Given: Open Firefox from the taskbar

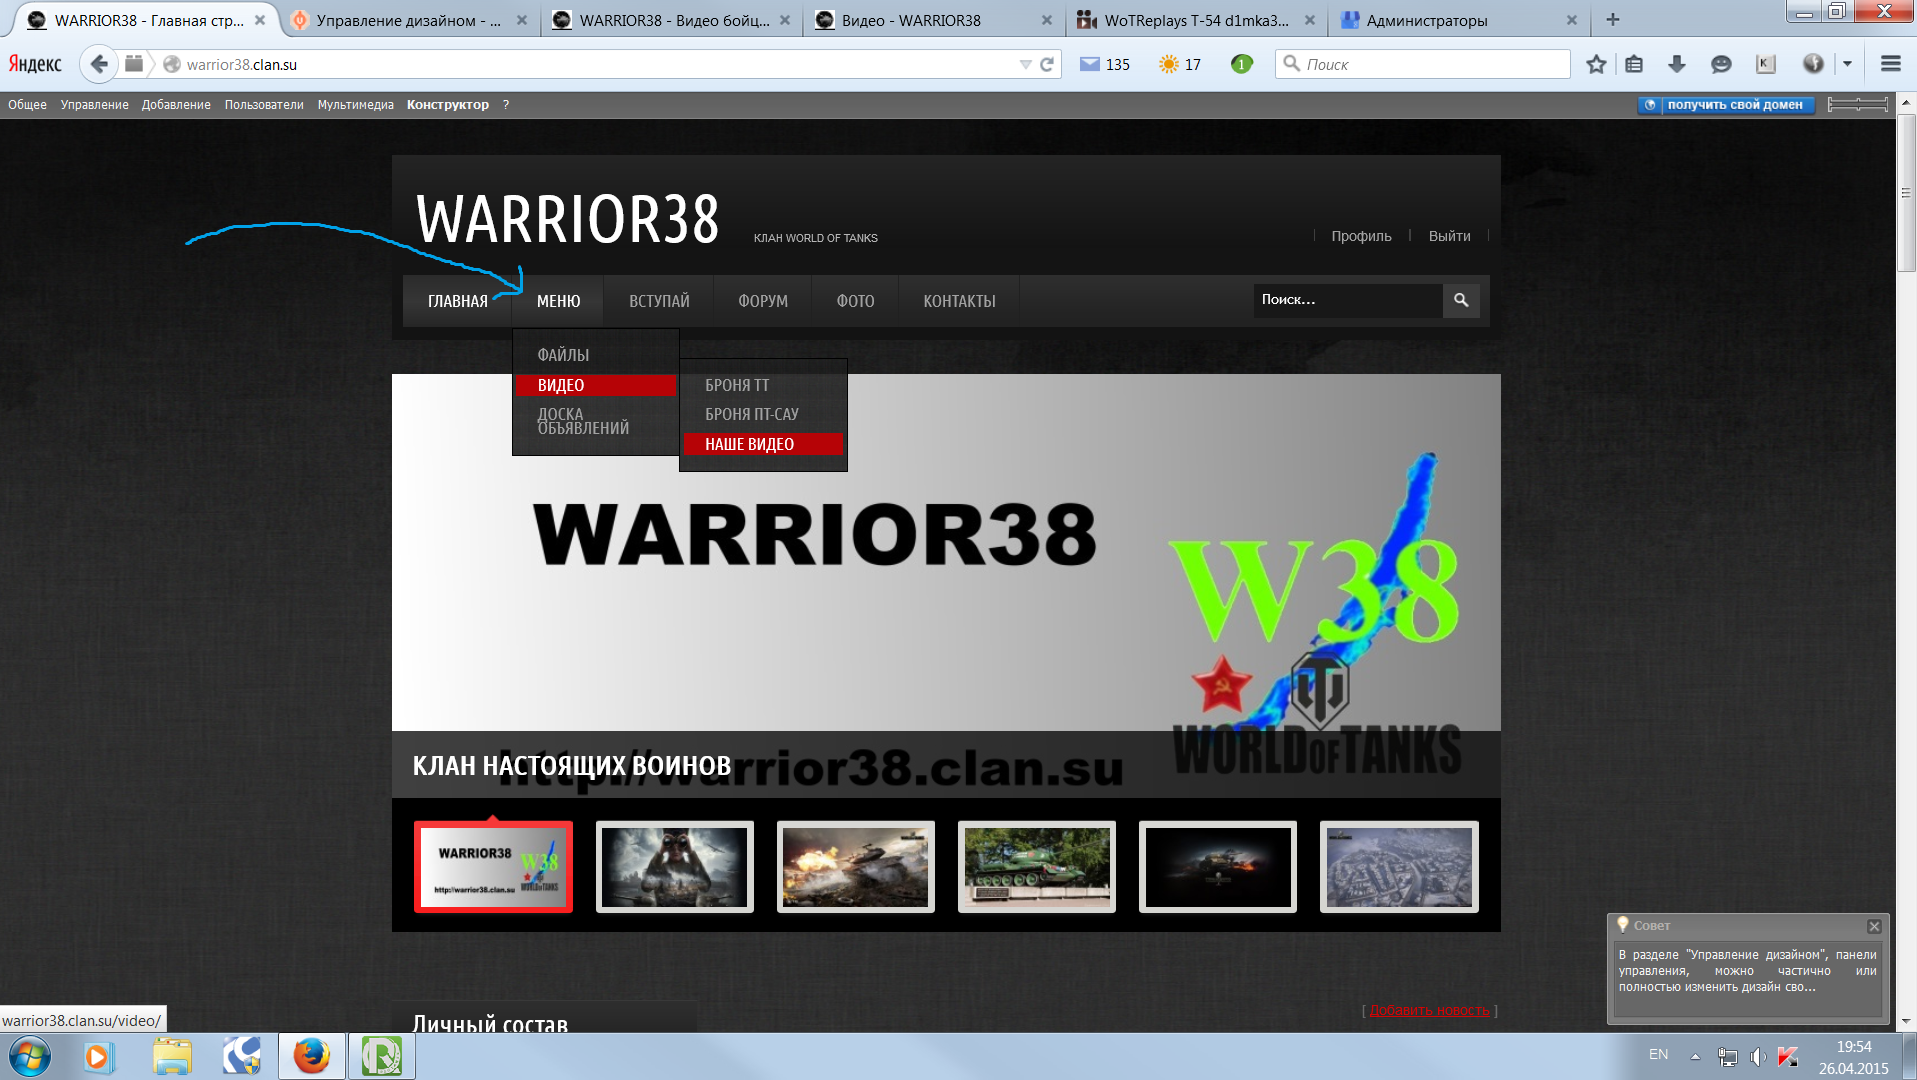Looking at the screenshot, I should (311, 1056).
